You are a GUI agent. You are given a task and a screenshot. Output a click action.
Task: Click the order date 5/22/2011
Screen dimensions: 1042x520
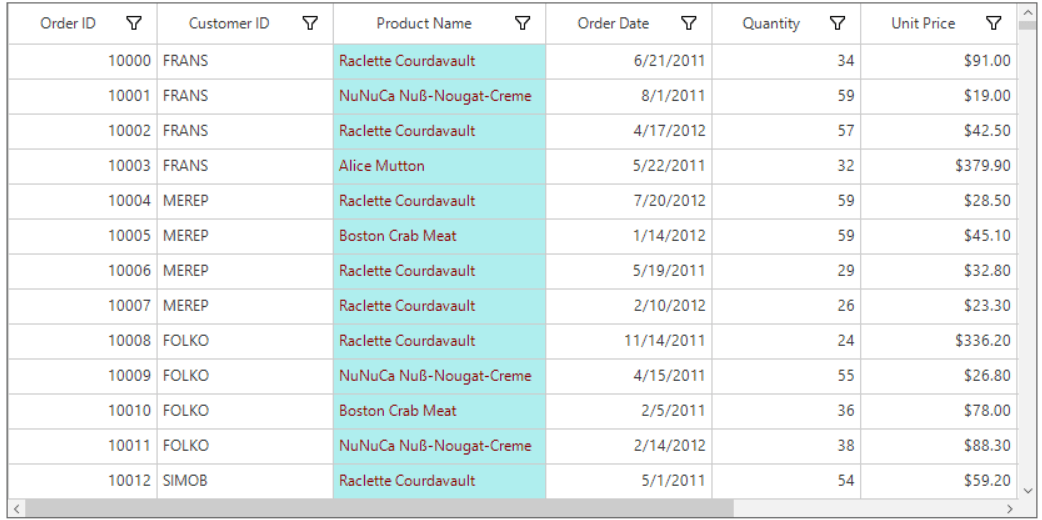pyautogui.click(x=629, y=166)
